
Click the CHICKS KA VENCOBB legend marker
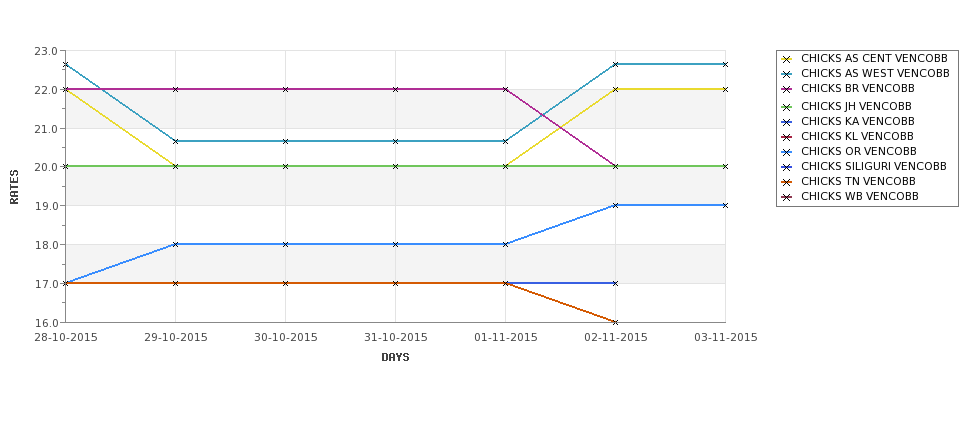tap(787, 122)
